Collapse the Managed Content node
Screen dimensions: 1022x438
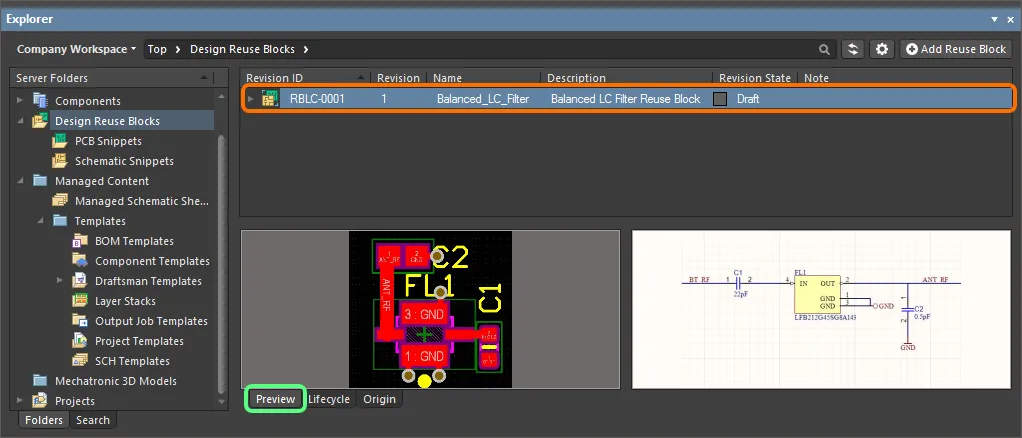[20, 181]
